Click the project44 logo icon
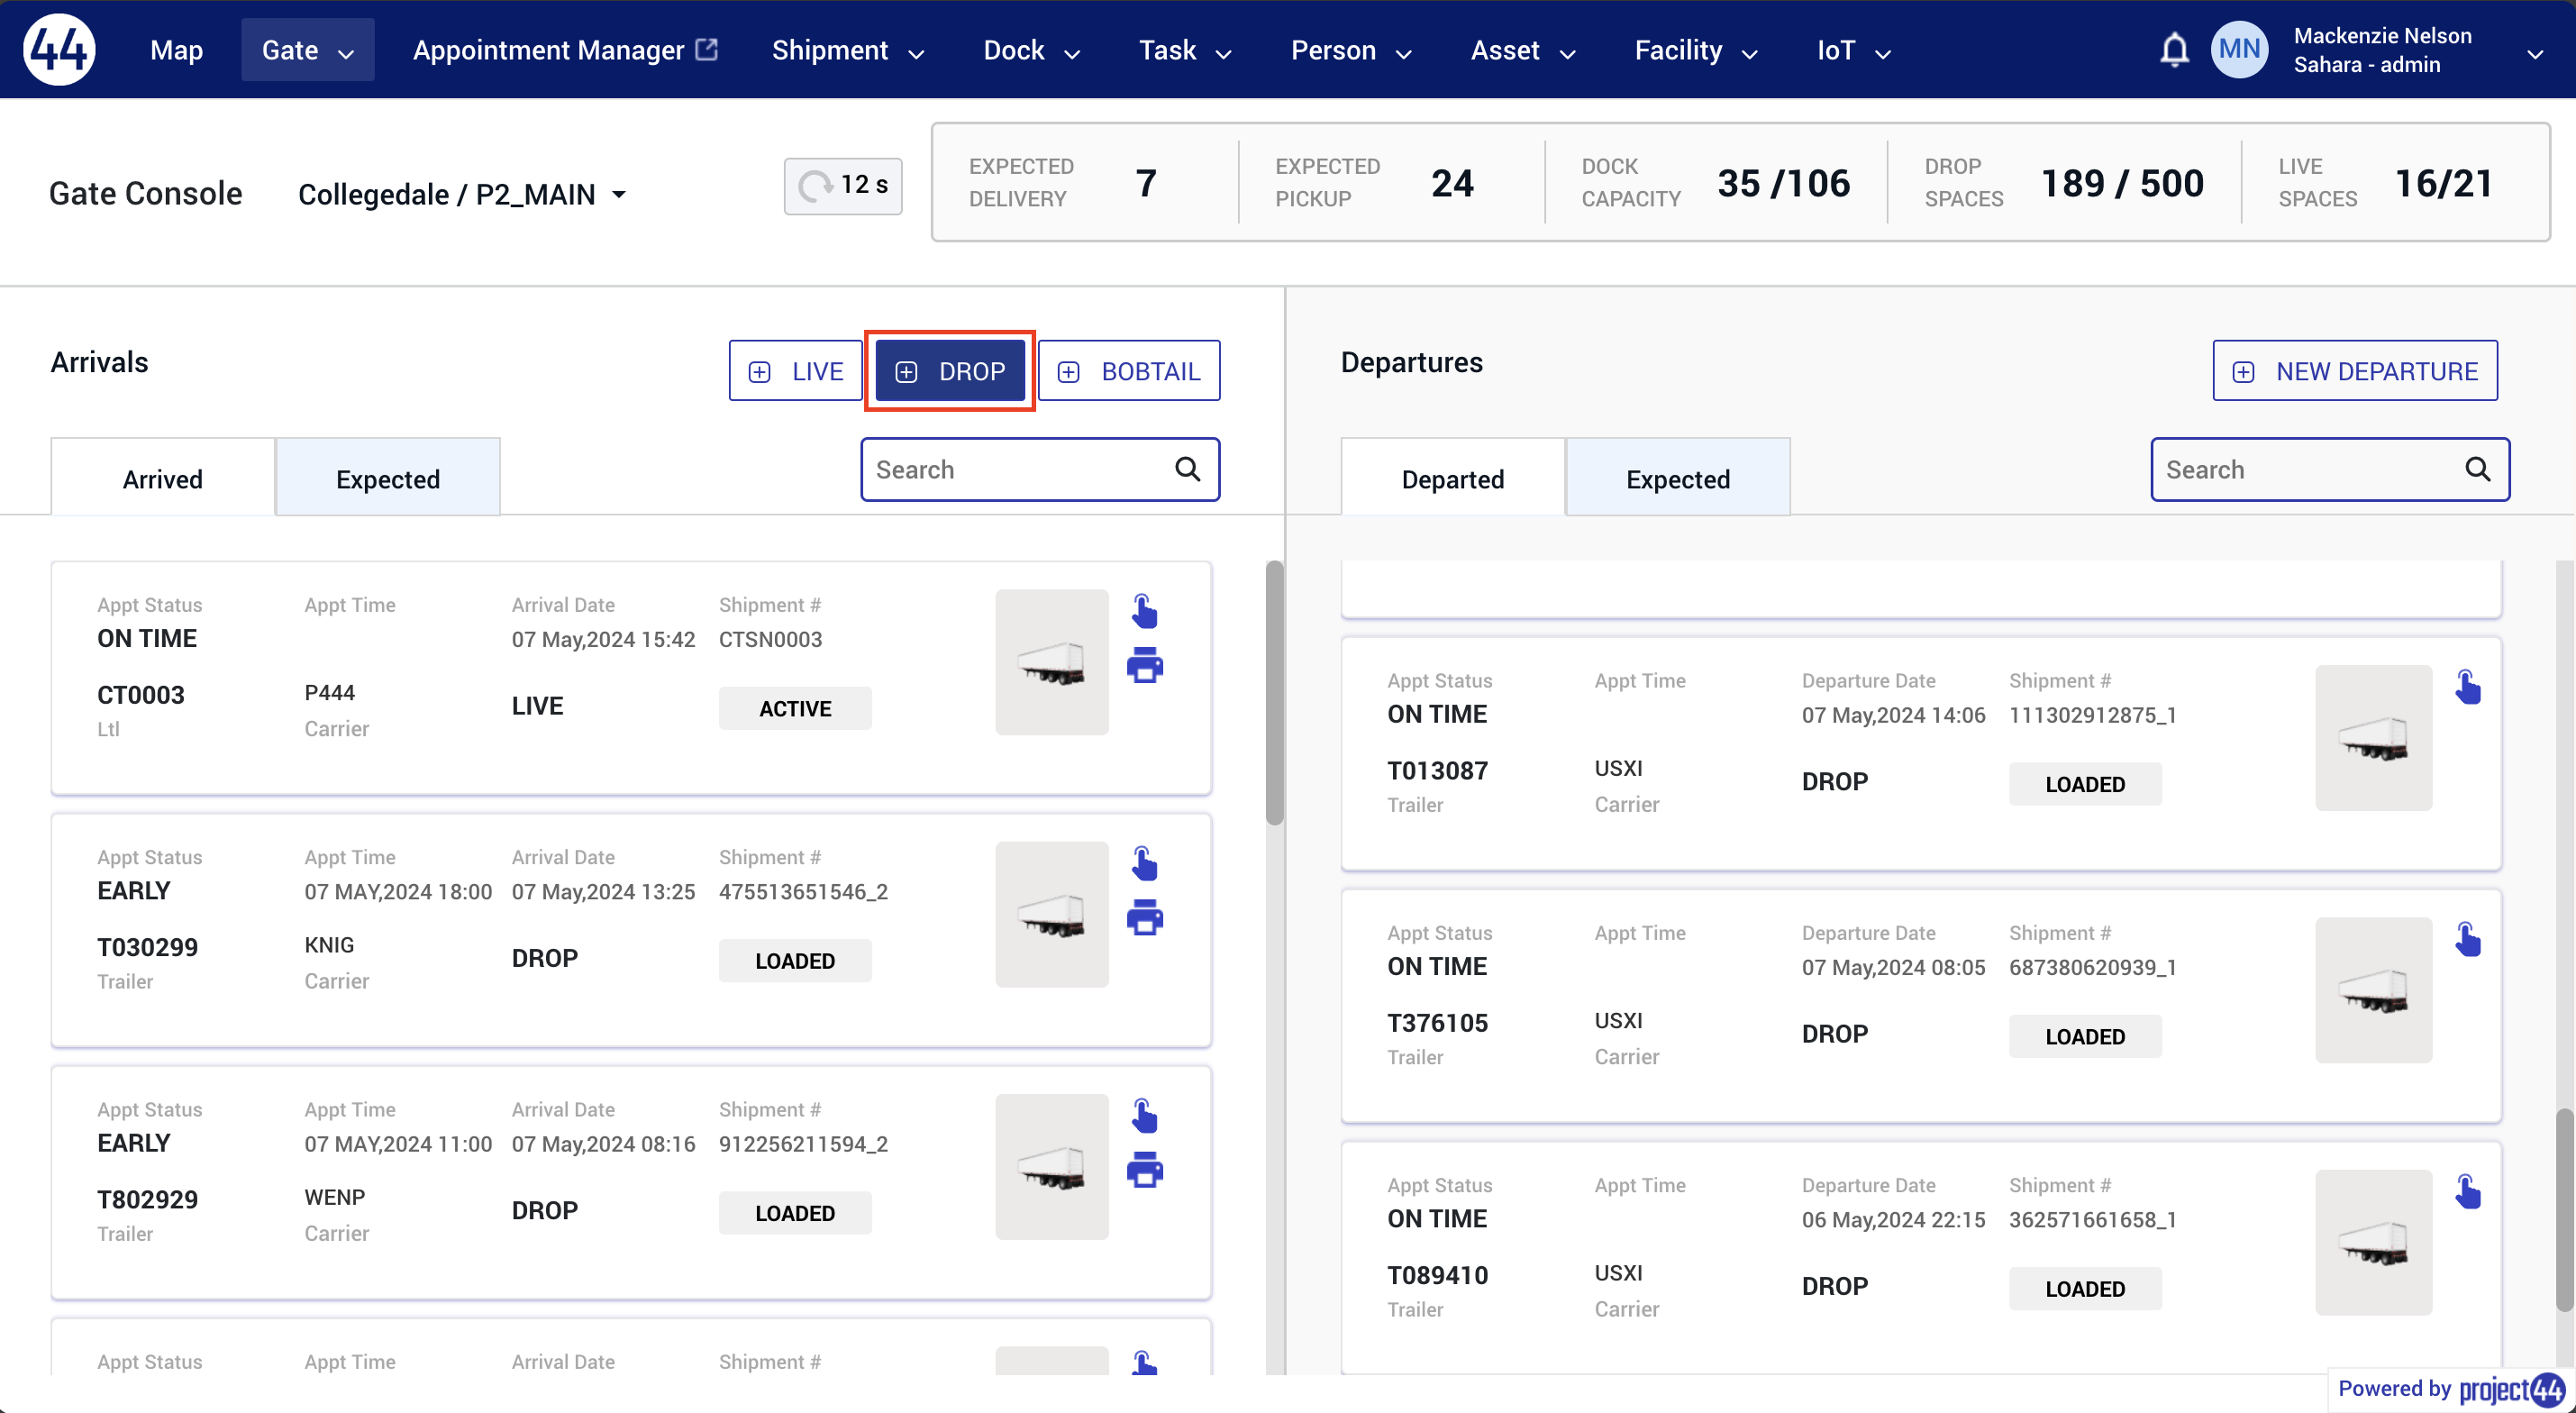The image size is (2576, 1413). 59,49
